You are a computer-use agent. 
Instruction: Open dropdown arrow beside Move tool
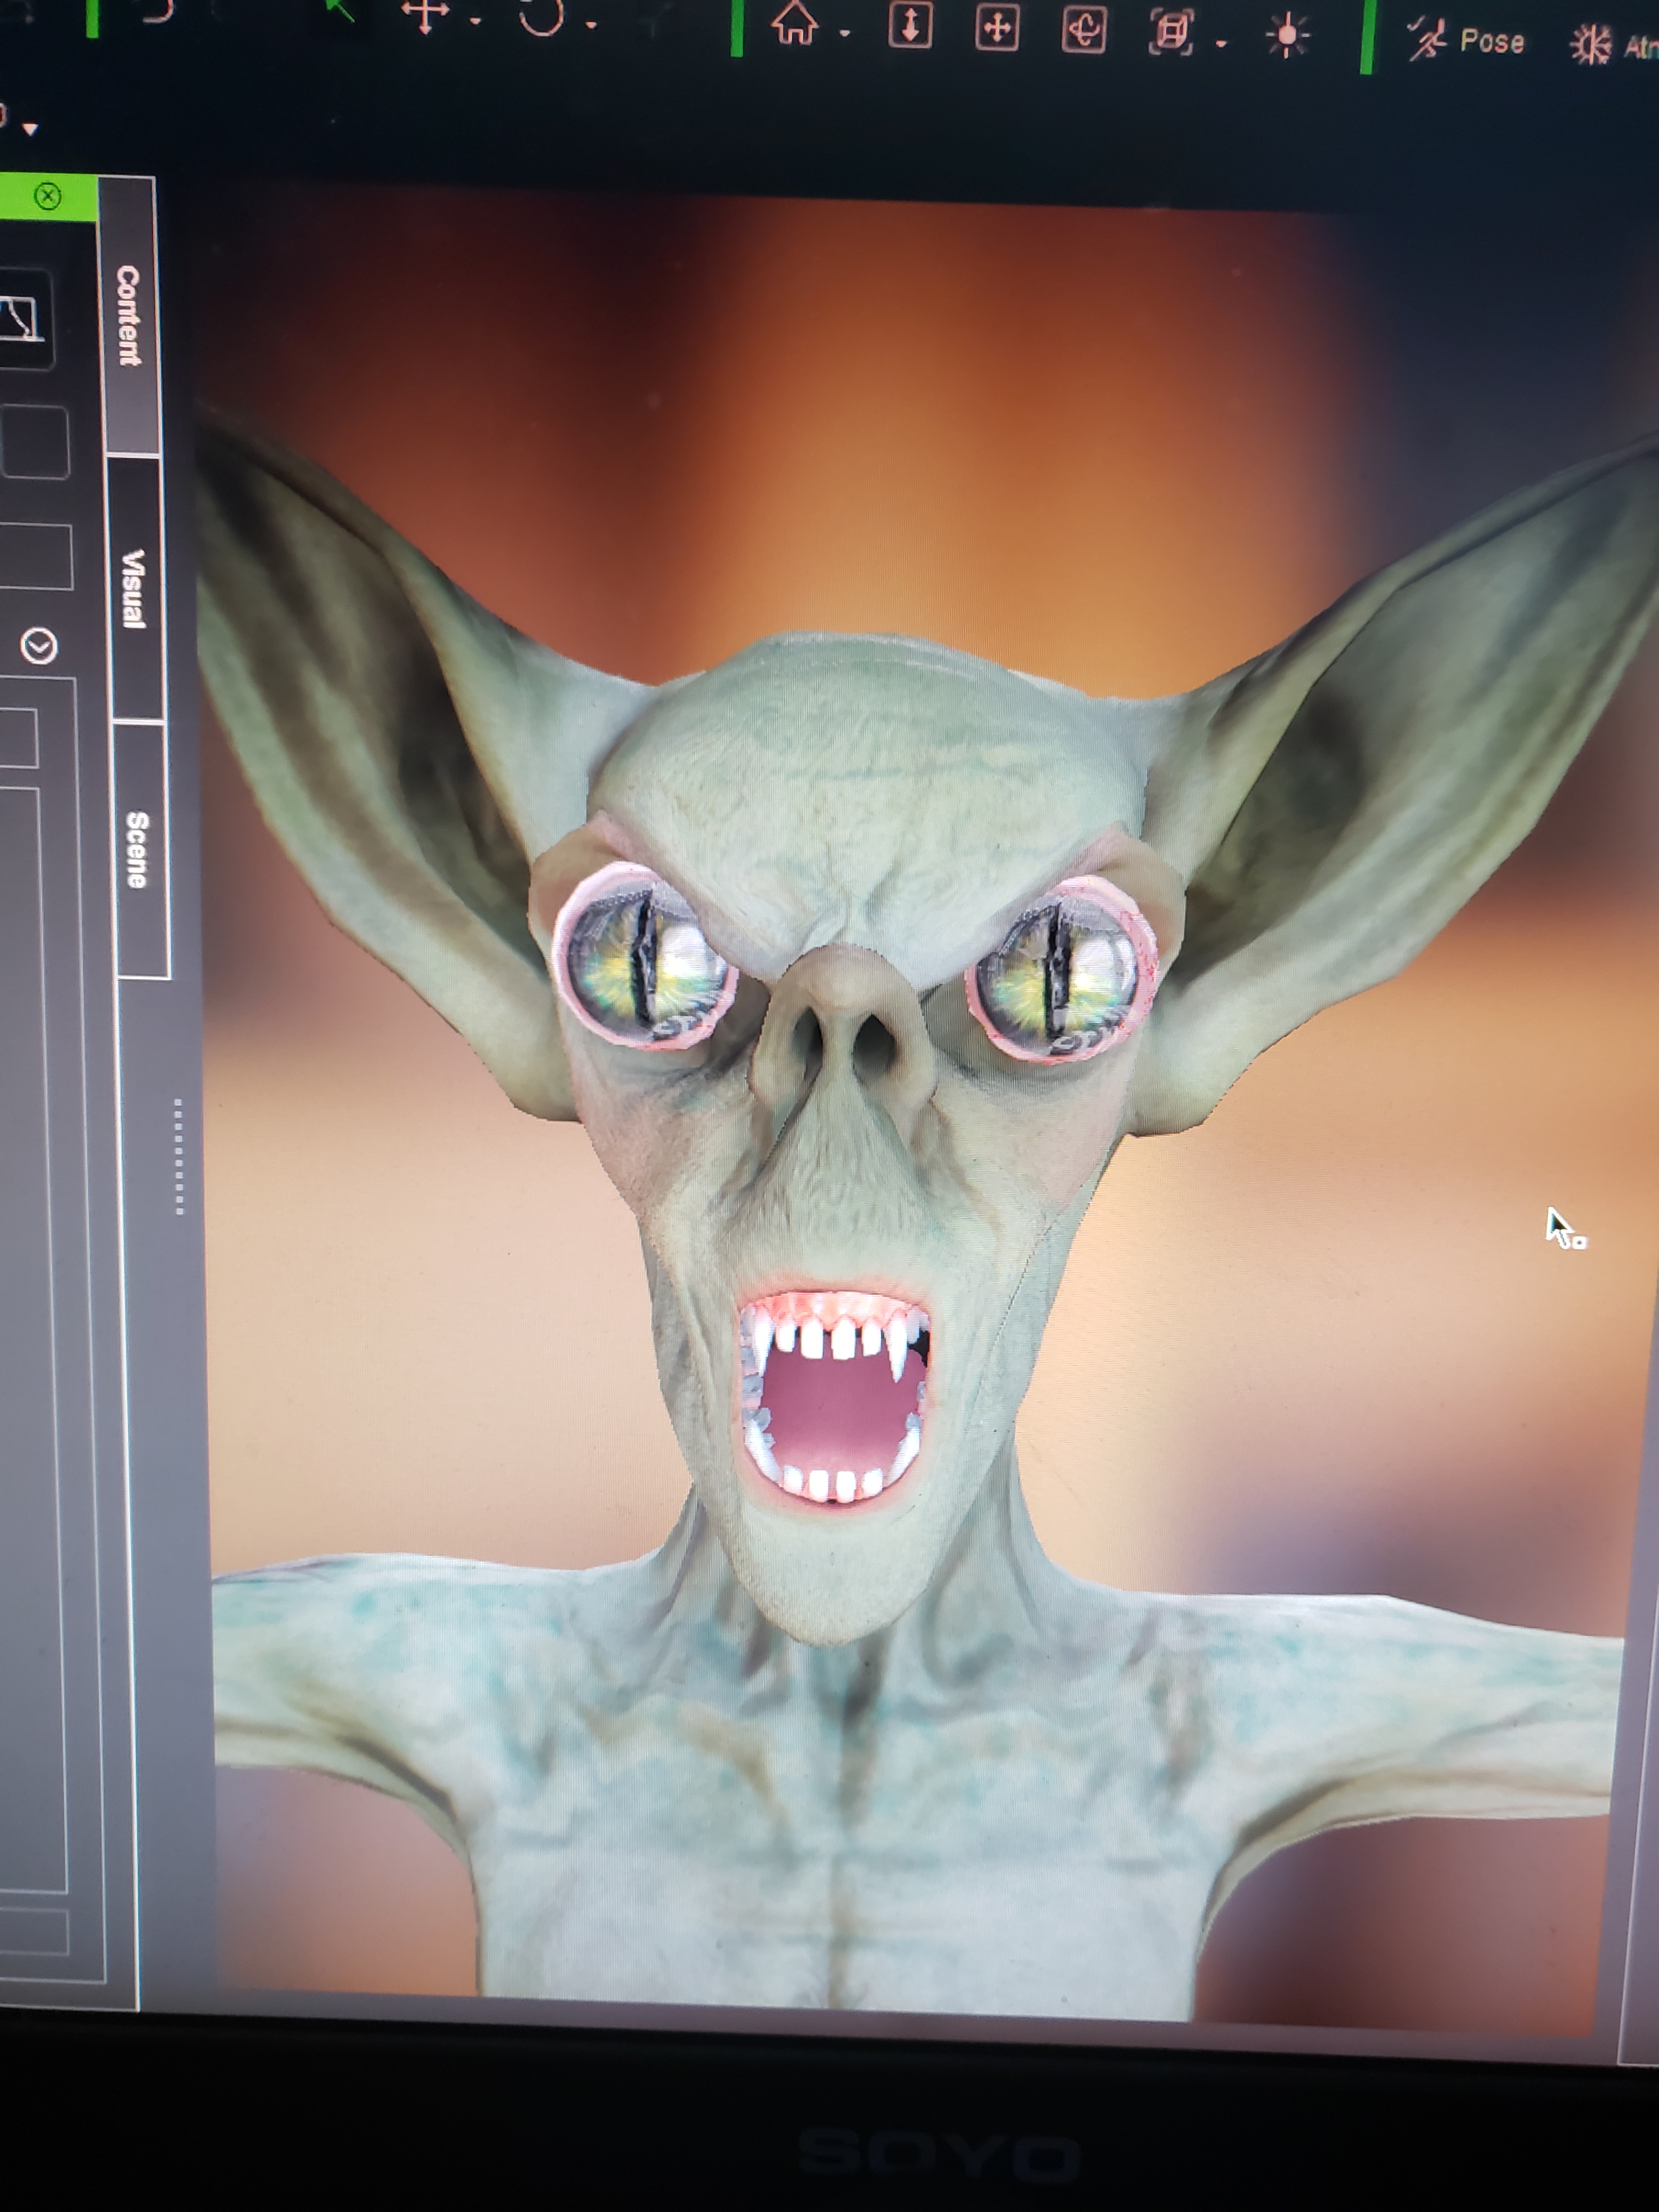475,21
